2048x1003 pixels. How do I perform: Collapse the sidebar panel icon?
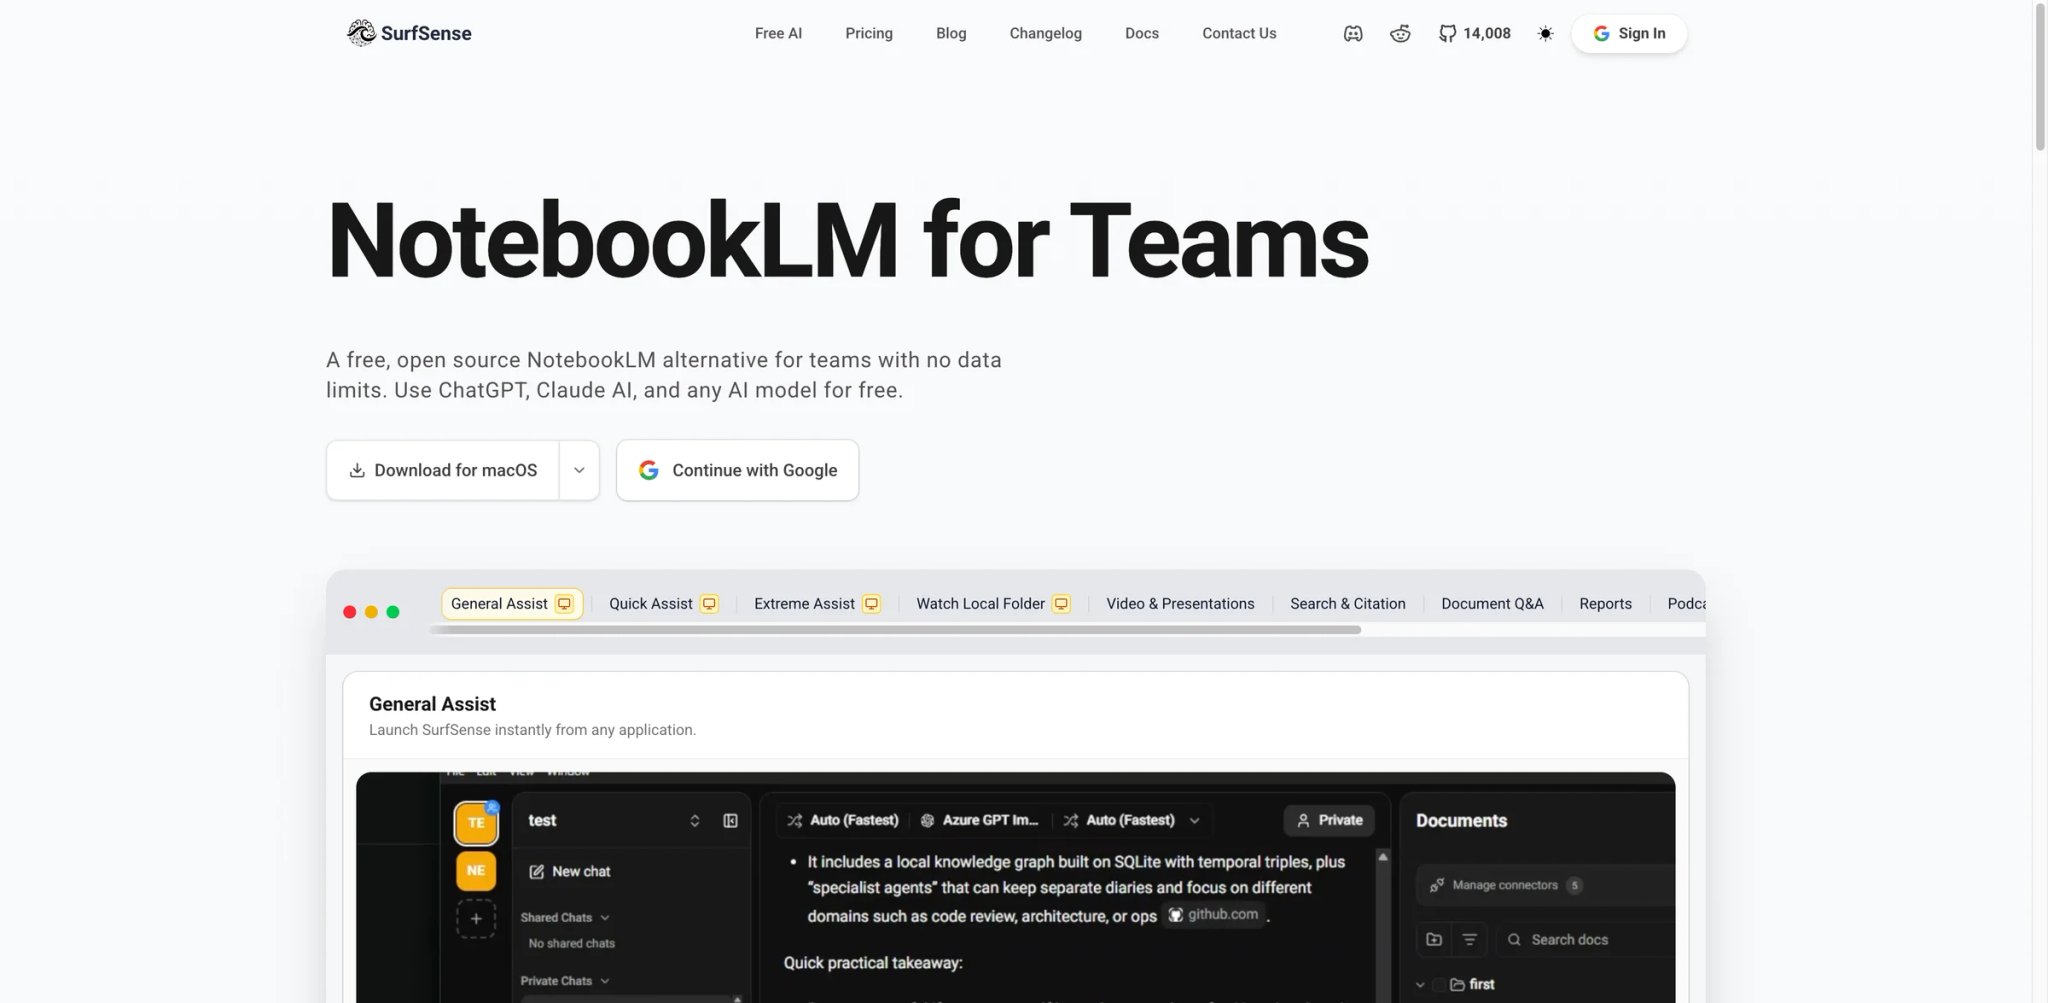coord(731,821)
